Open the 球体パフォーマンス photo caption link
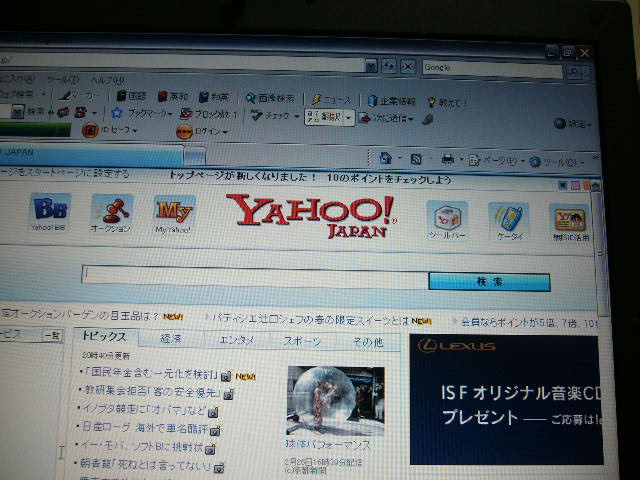 tap(328, 444)
